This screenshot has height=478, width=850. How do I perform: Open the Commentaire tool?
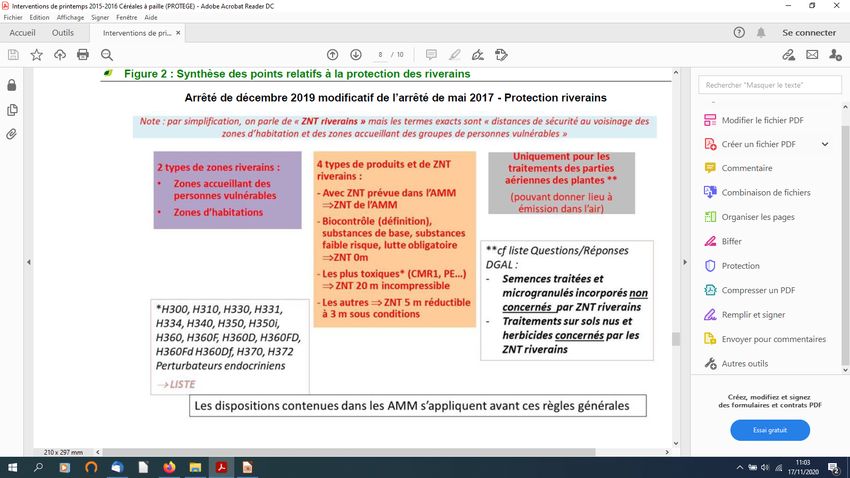coord(746,168)
